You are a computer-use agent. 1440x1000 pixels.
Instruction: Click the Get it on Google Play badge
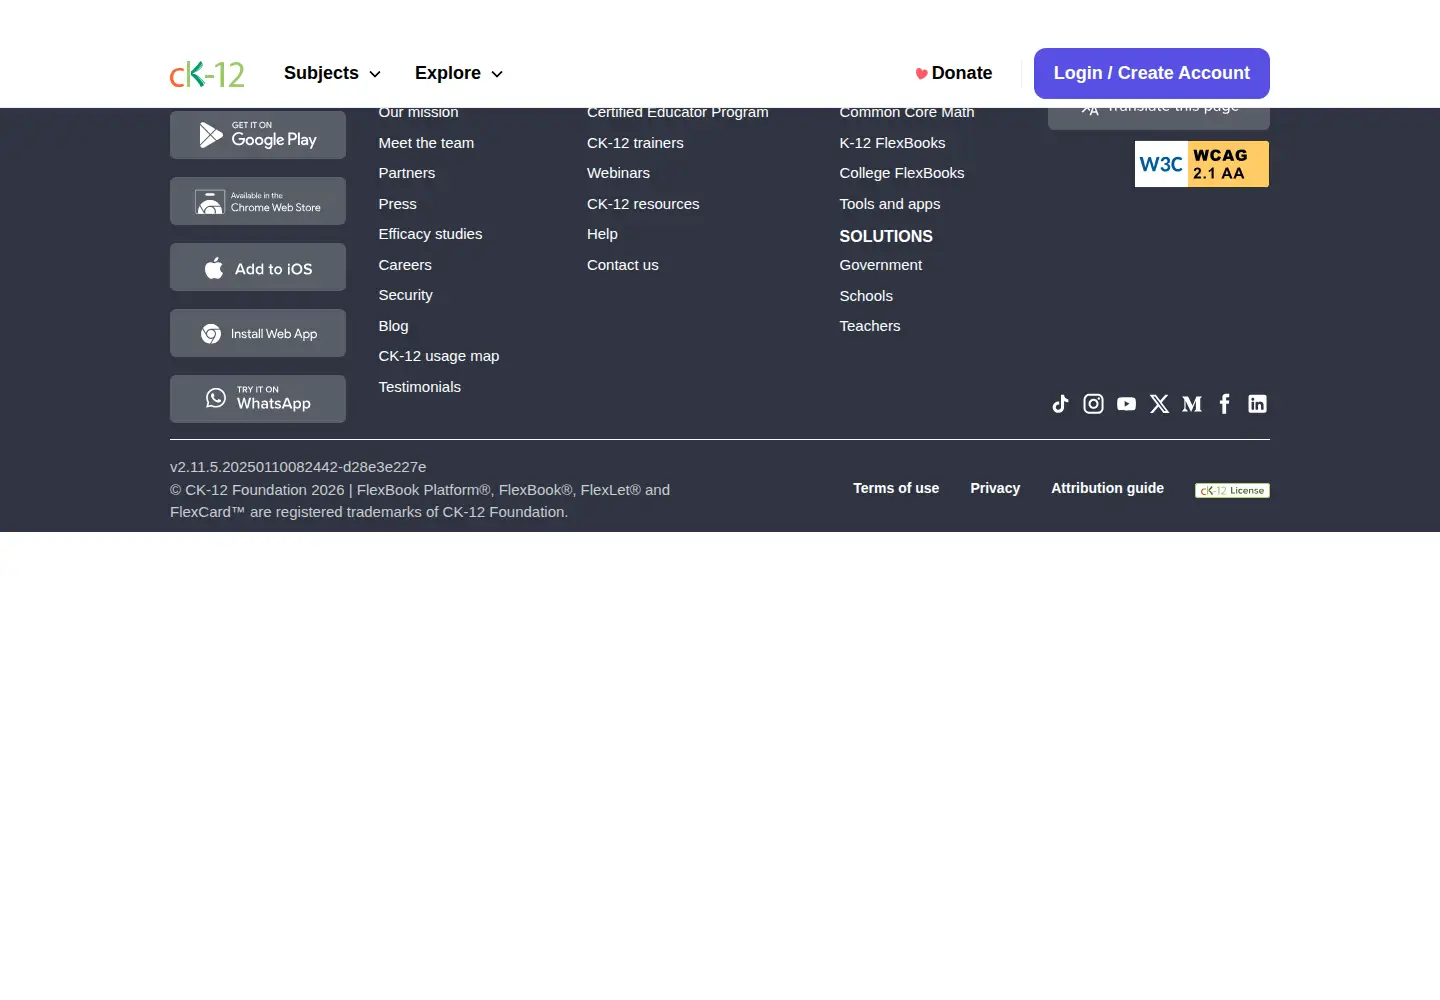pyautogui.click(x=258, y=135)
